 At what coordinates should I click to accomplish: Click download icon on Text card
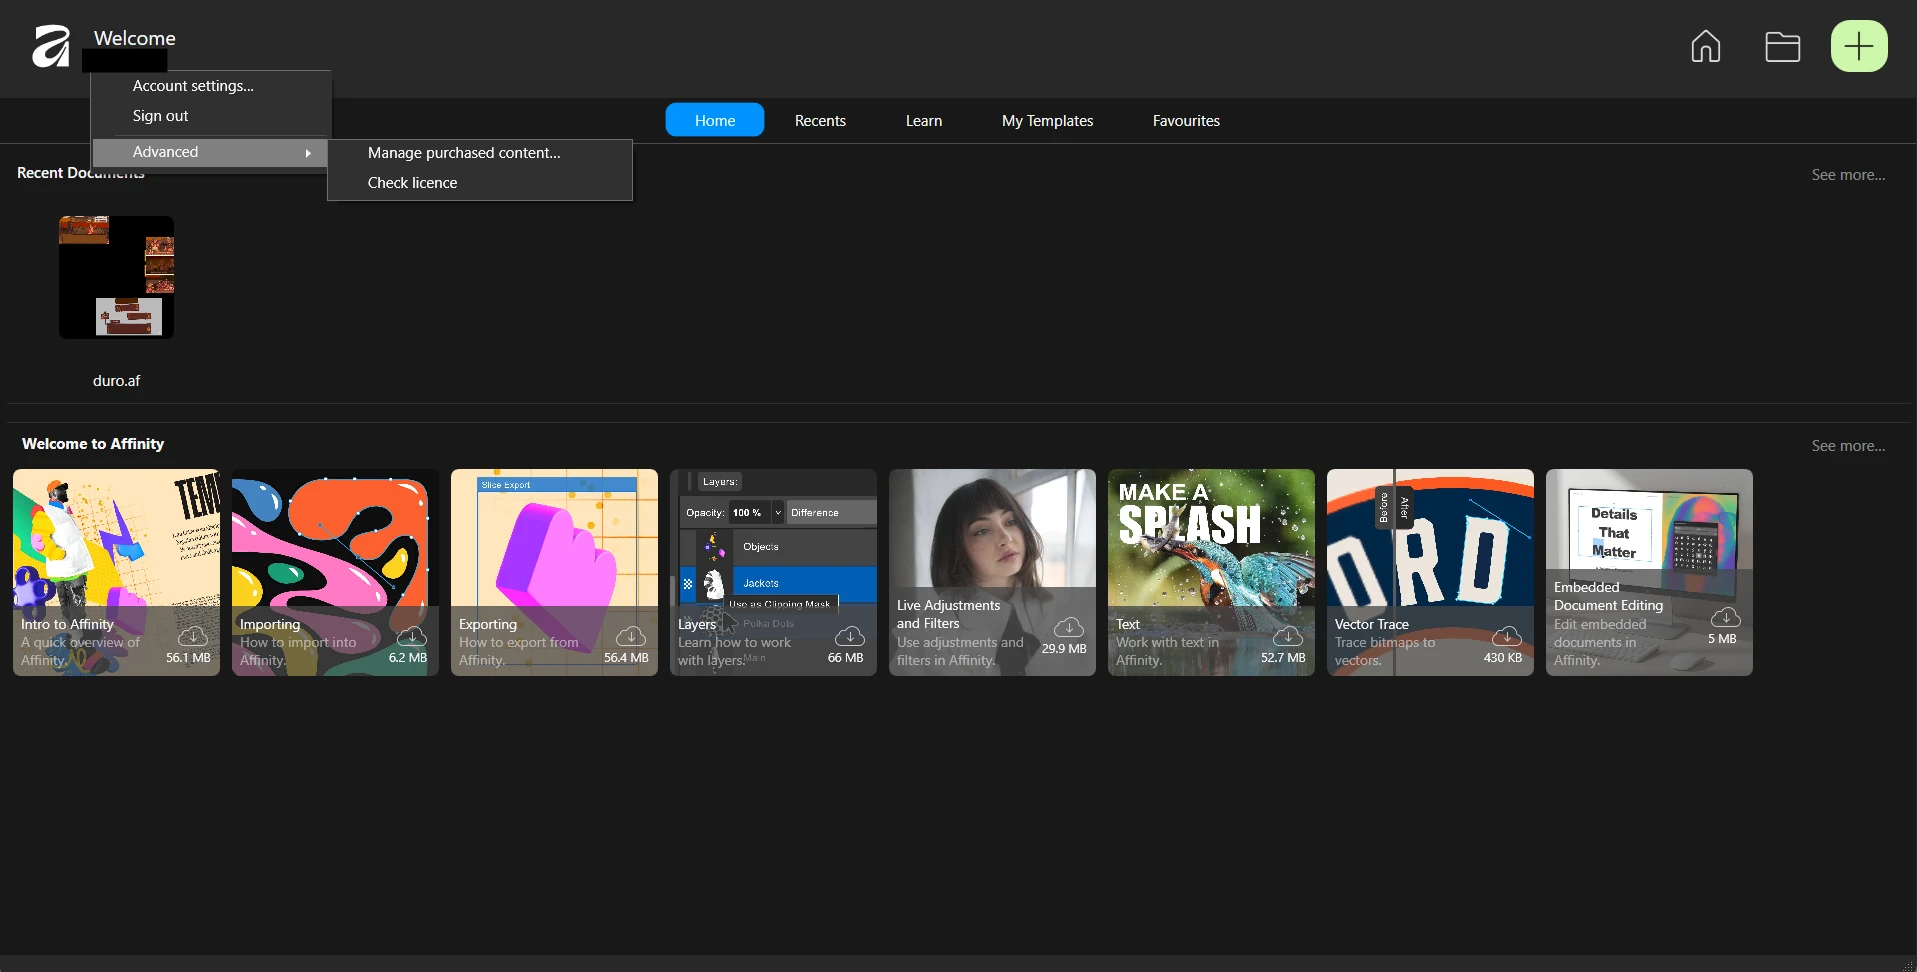click(1287, 637)
